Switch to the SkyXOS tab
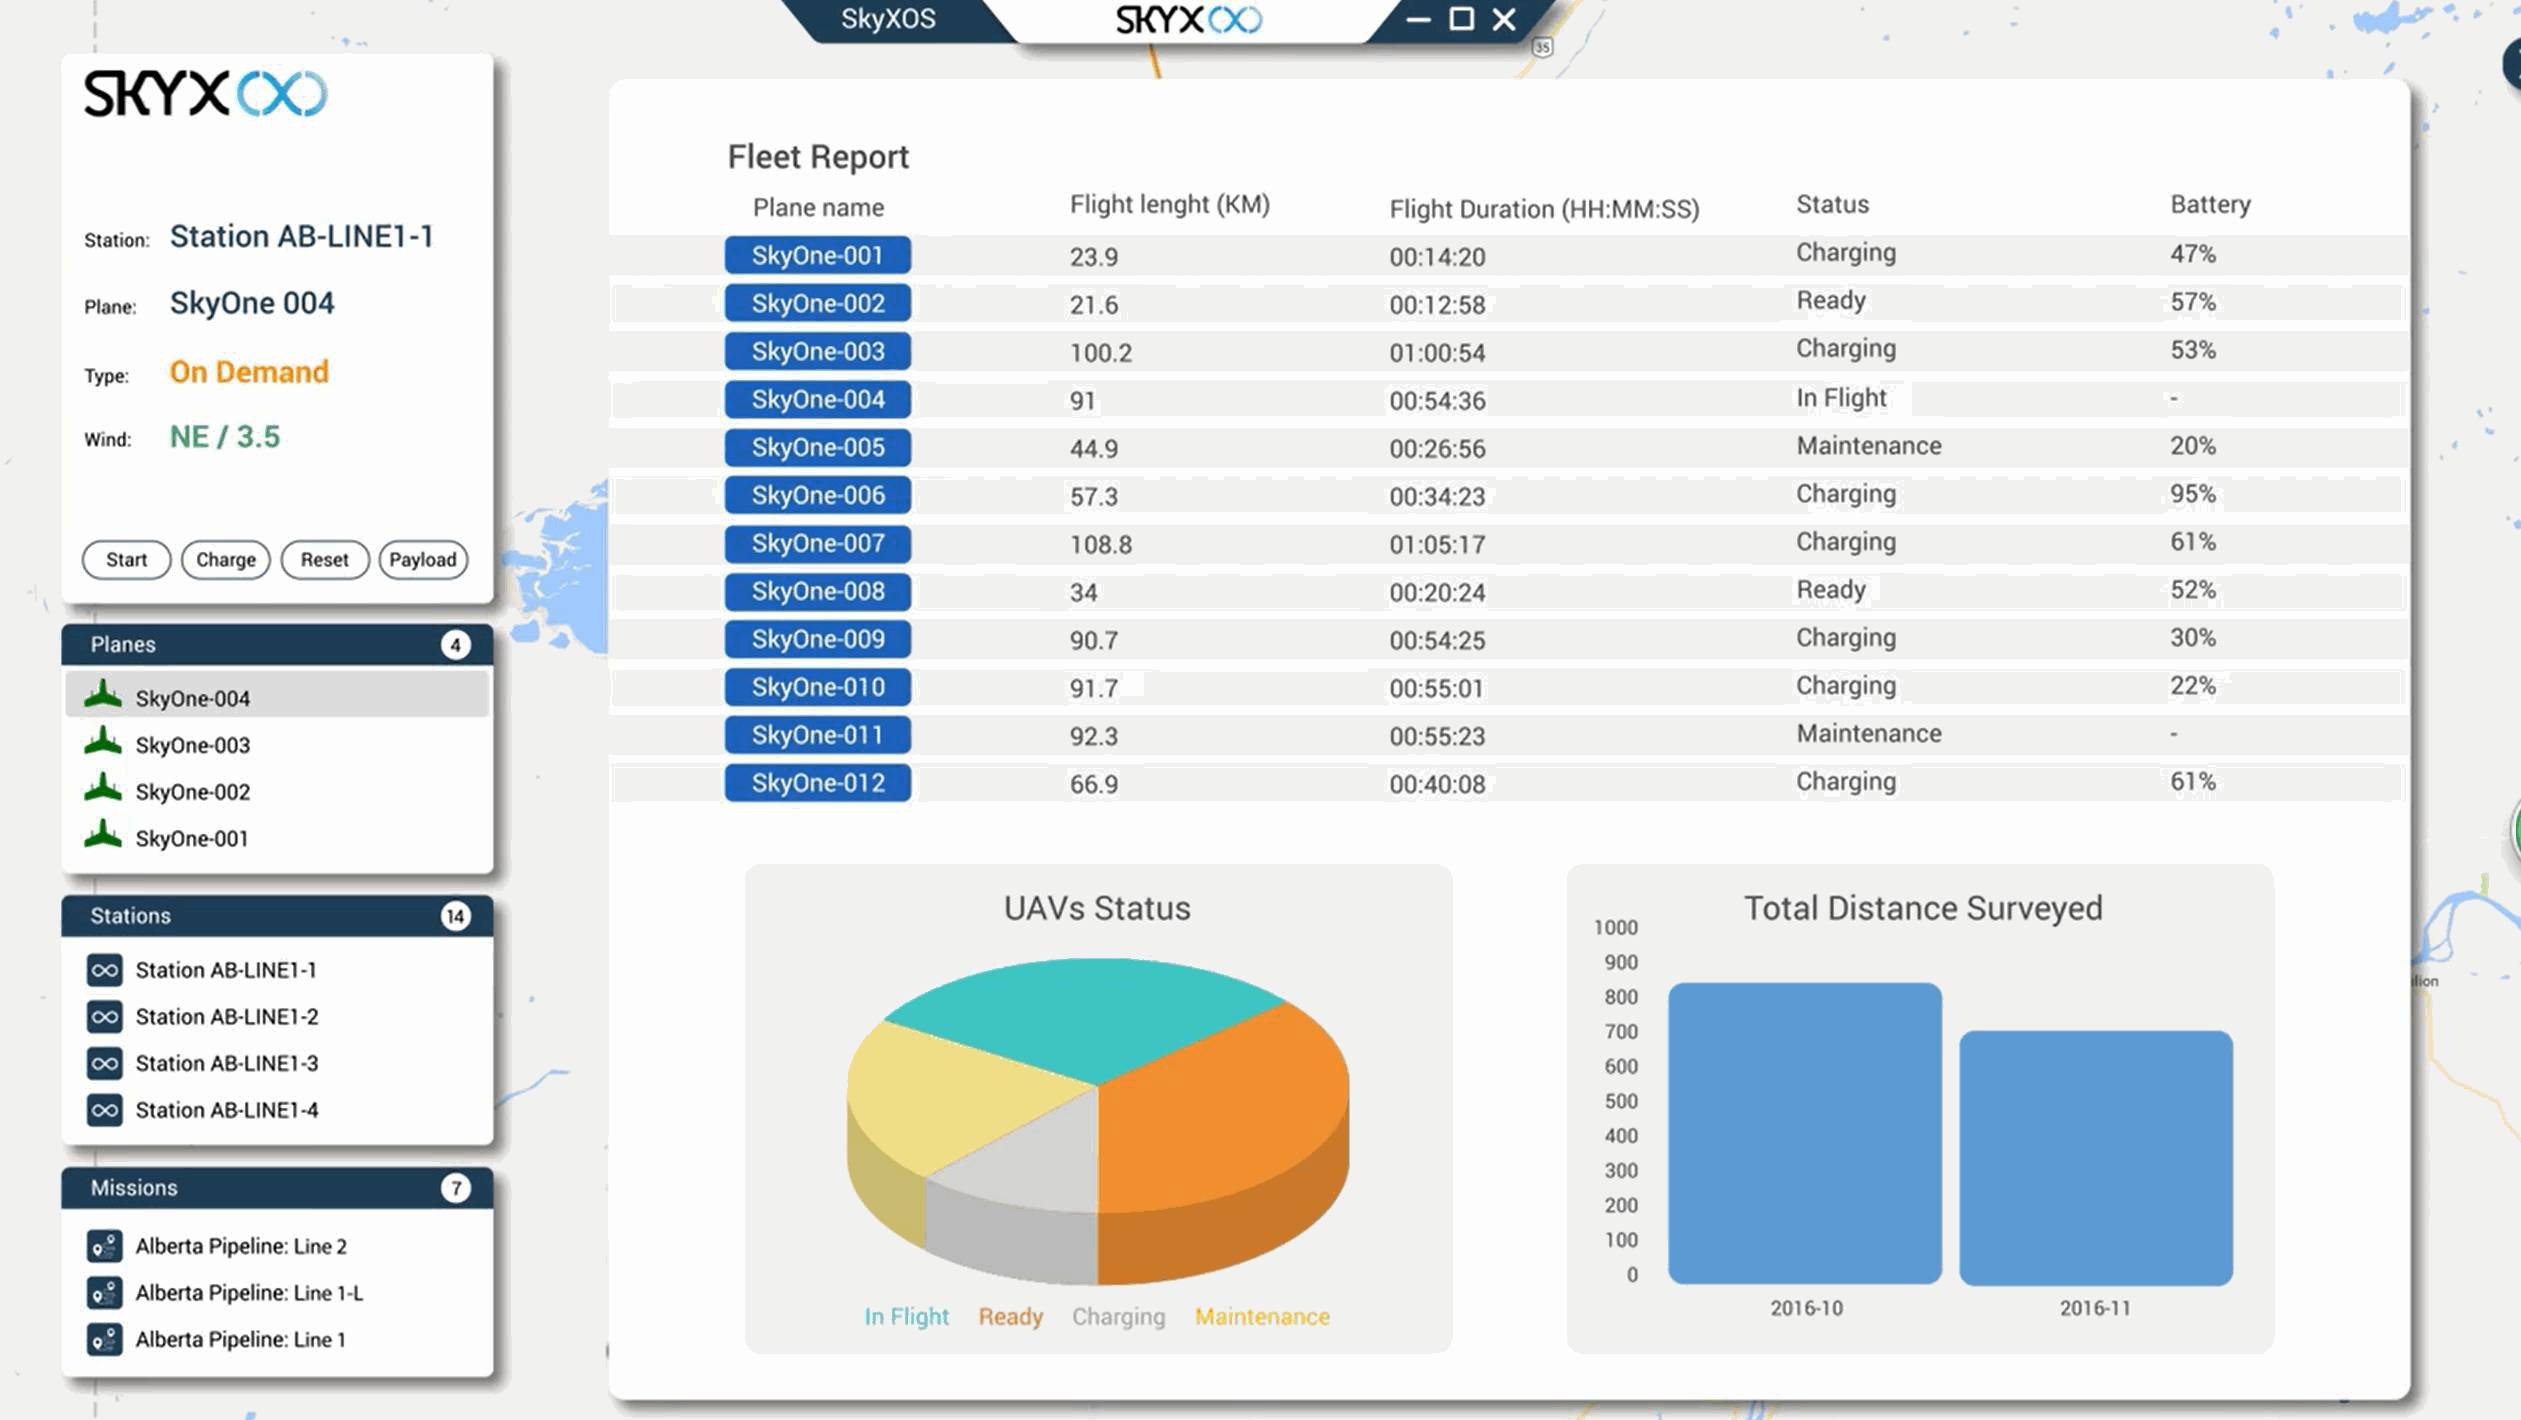Viewport: 2521px width, 1420px height. pyautogui.click(x=887, y=19)
